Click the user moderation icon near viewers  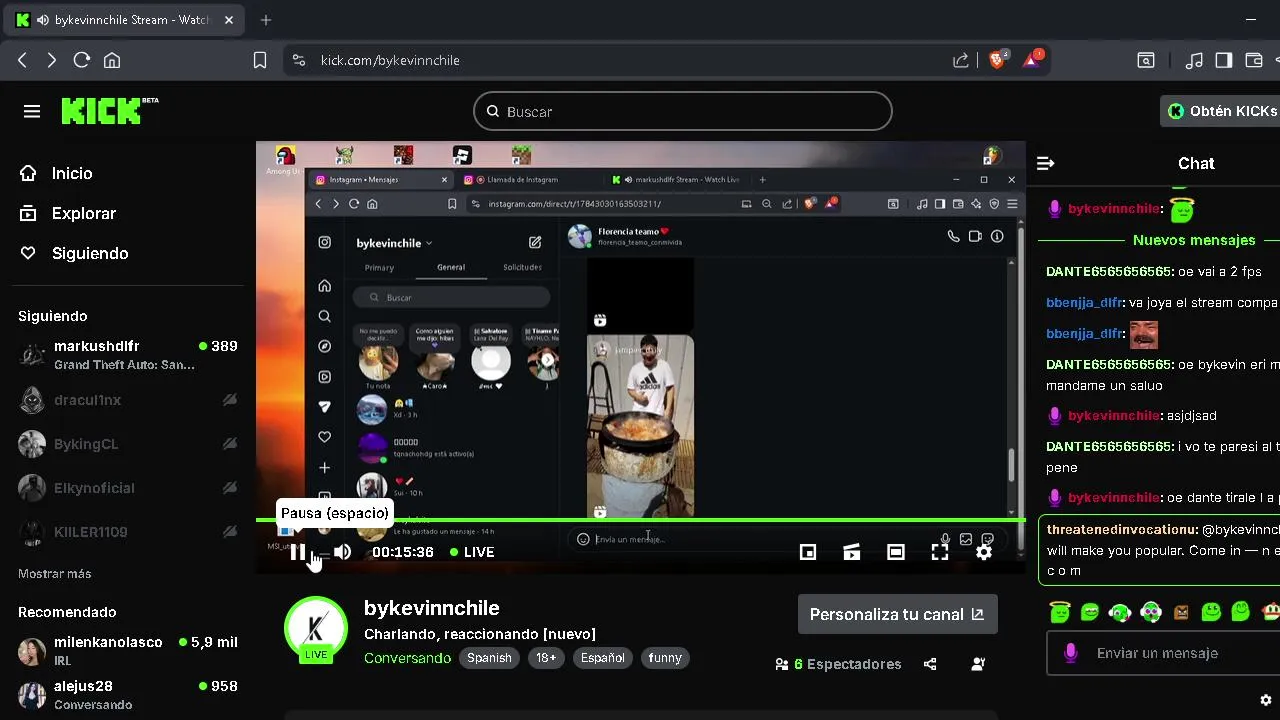978,664
